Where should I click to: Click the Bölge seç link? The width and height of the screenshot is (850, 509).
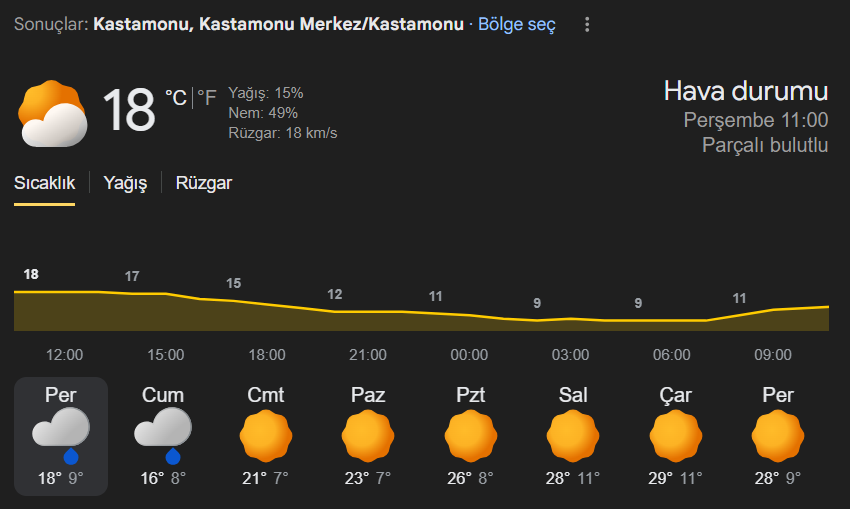(517, 24)
